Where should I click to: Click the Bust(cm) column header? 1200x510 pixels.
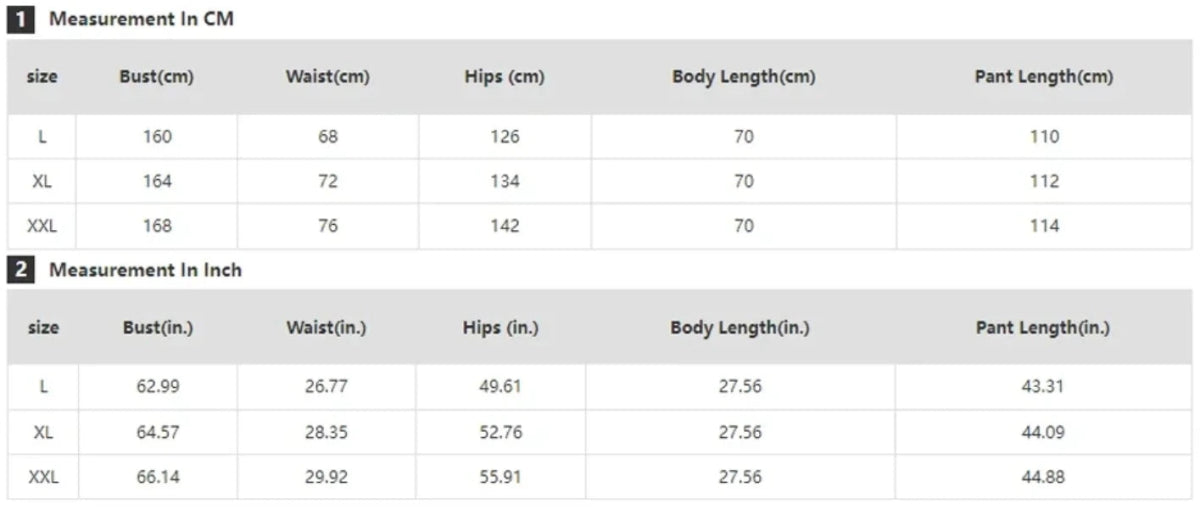157,77
